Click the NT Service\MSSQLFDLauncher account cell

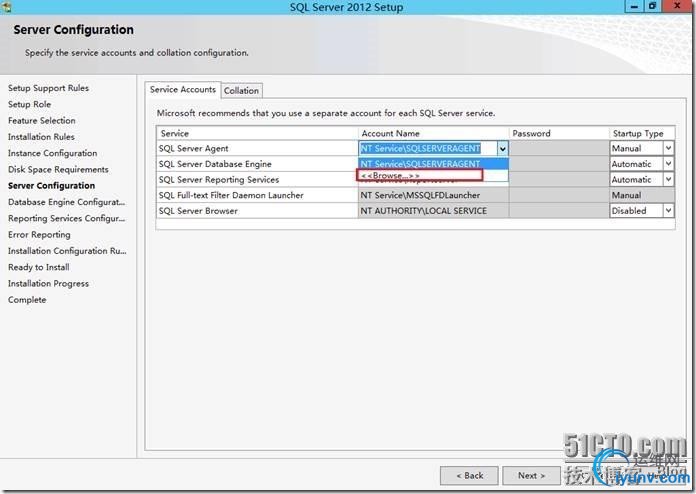tap(433, 195)
